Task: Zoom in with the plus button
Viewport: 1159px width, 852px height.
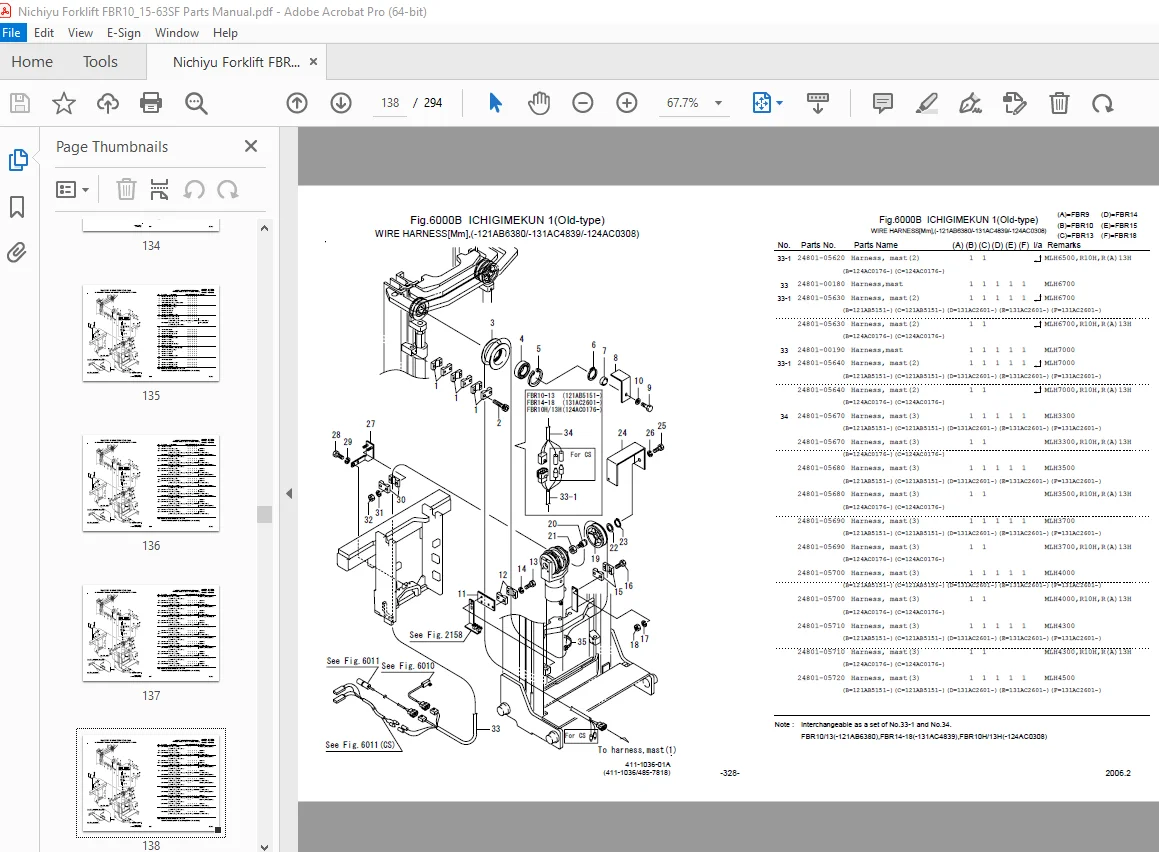Action: [x=627, y=103]
